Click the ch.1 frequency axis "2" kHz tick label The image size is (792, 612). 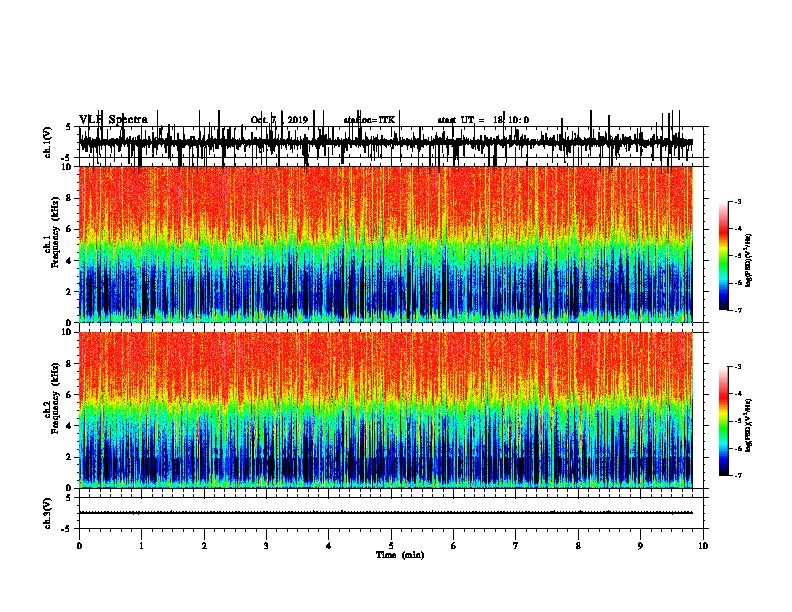69,292
